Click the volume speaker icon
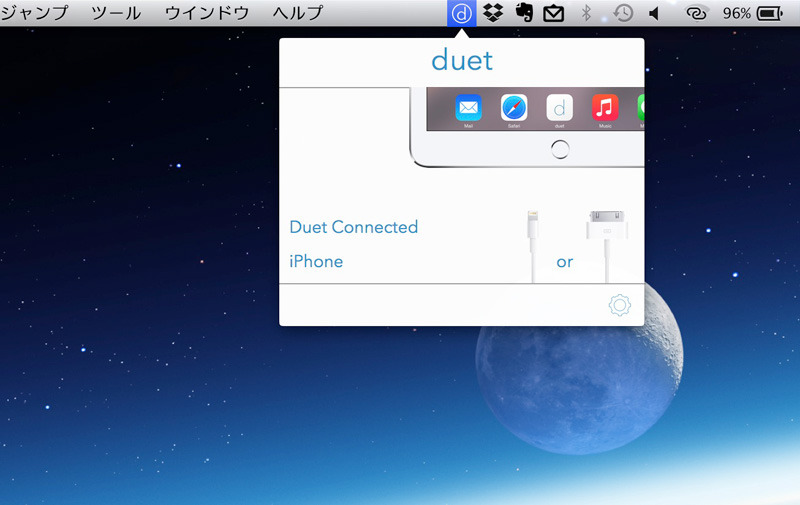Screen dimensions: 800x505 coord(654,14)
